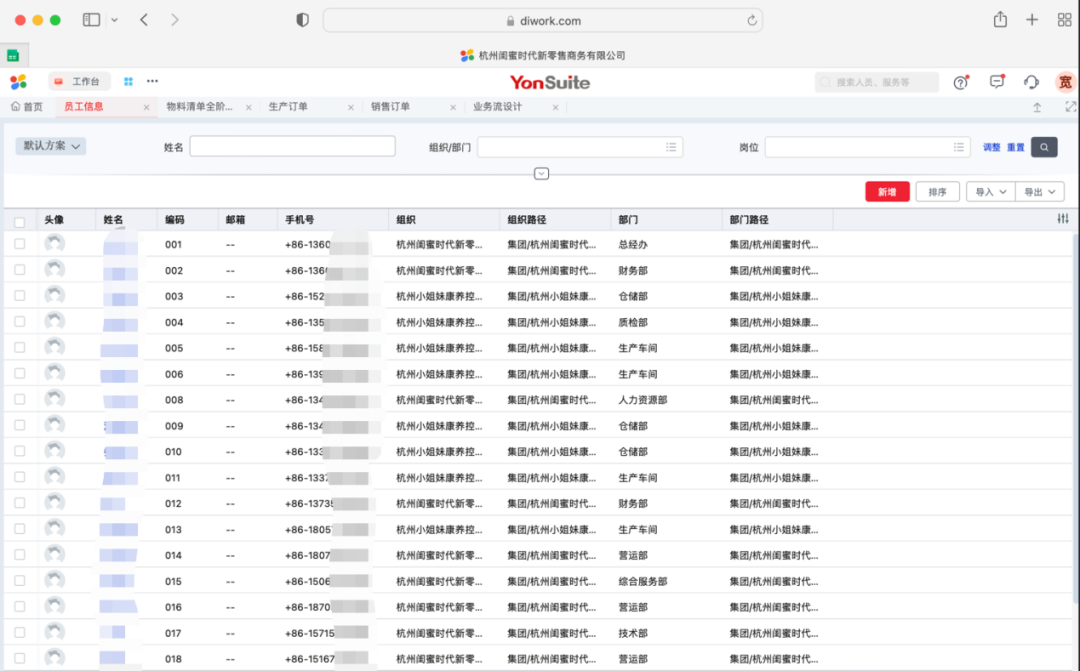Viewport: 1080px width, 671px height.
Task: Switch to the 销售订单 tab
Action: (x=391, y=107)
